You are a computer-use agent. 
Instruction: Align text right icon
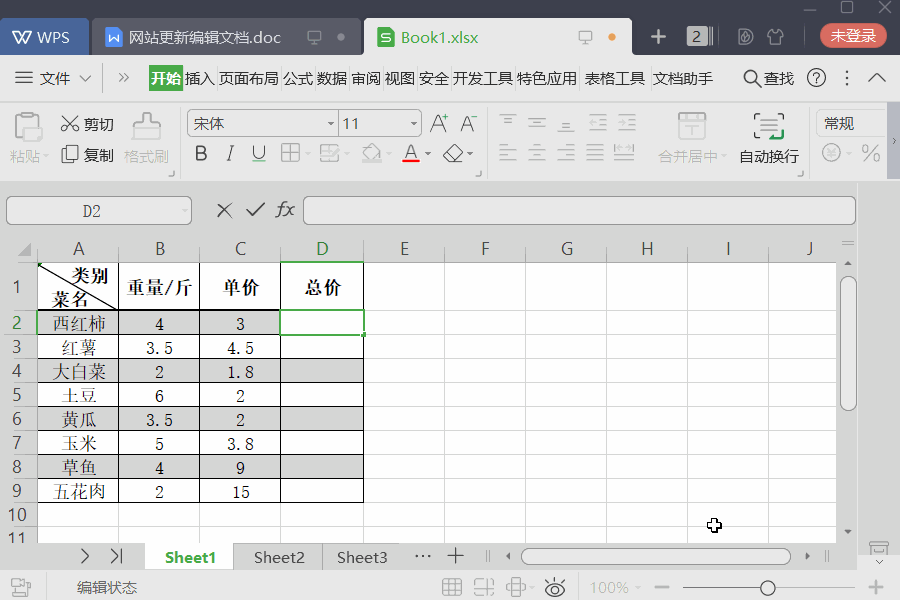(566, 153)
